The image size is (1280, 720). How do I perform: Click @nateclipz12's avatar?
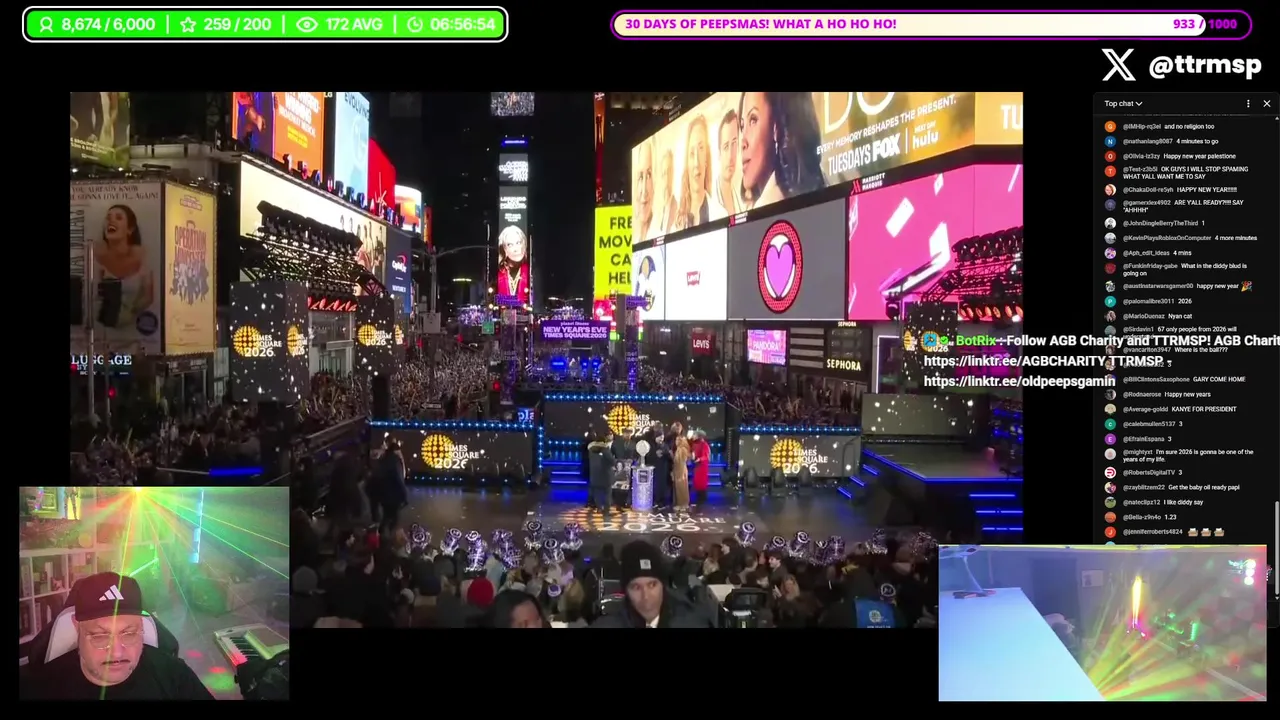coord(1110,502)
